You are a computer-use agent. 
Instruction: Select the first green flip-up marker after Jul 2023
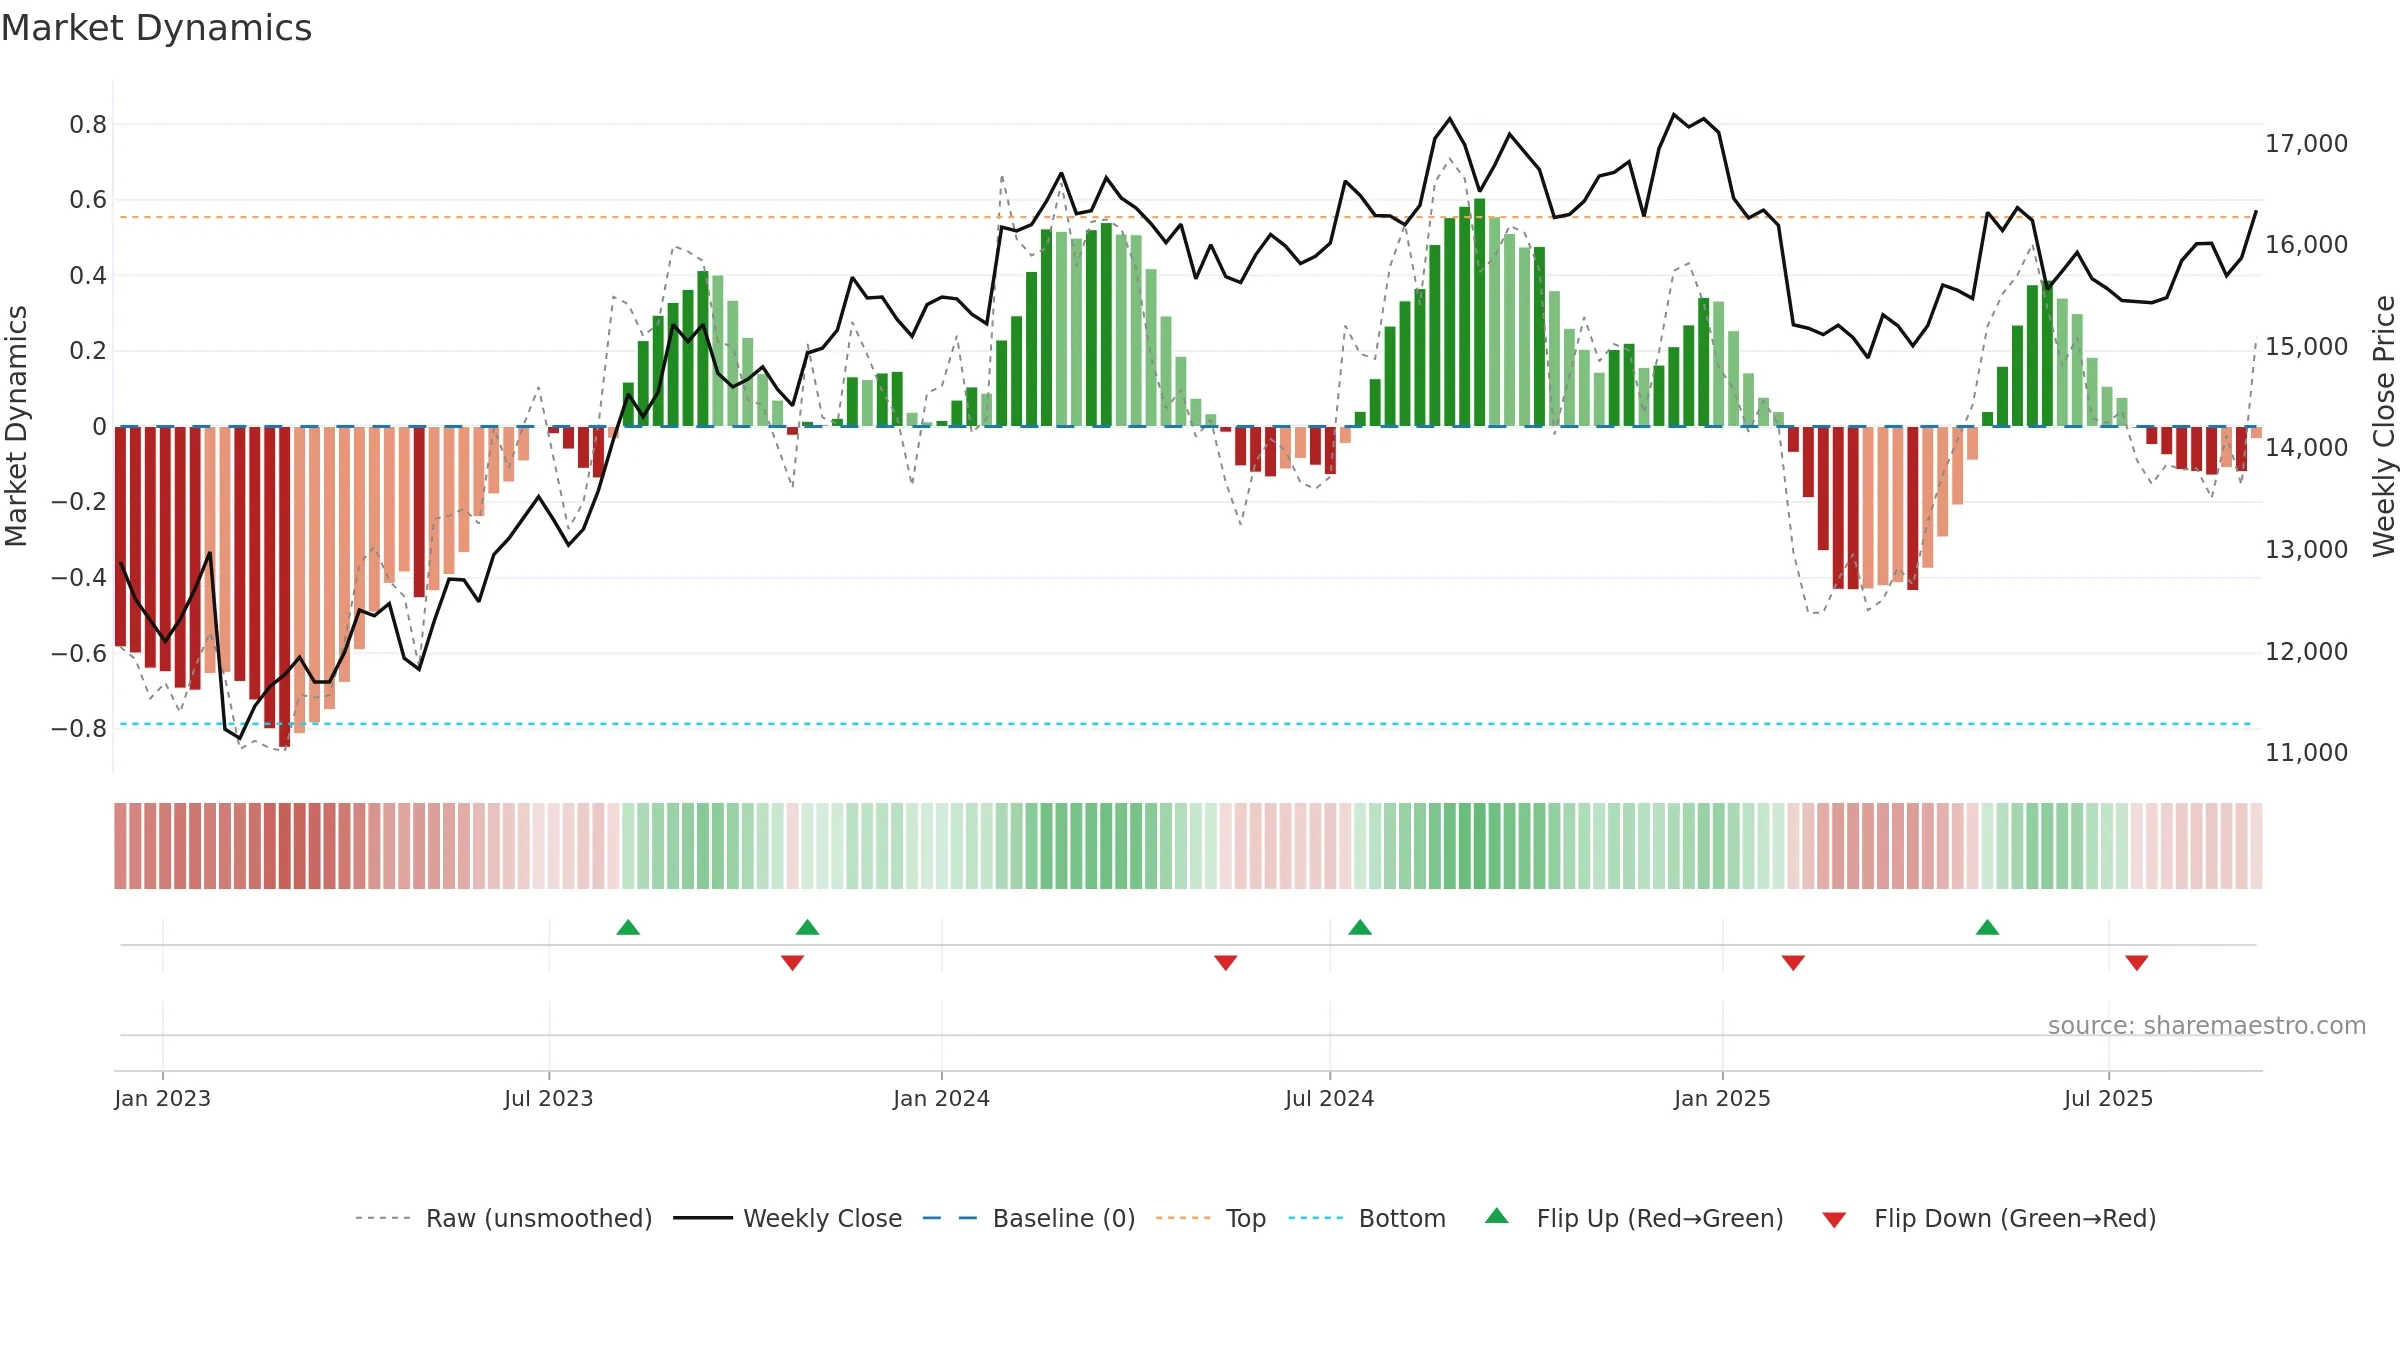coord(628,928)
